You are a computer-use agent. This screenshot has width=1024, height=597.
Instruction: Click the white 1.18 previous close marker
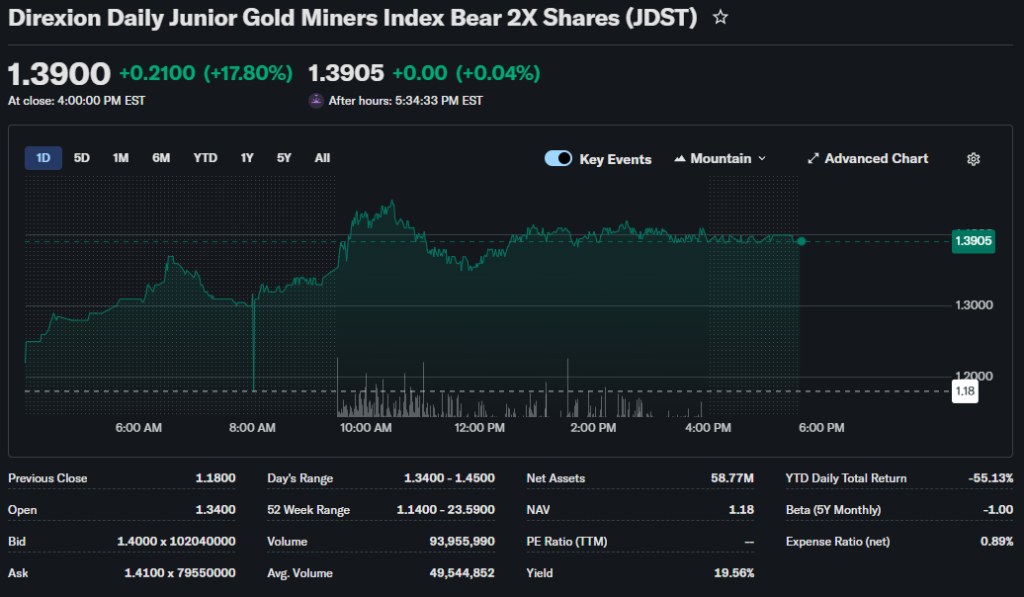[x=964, y=391]
